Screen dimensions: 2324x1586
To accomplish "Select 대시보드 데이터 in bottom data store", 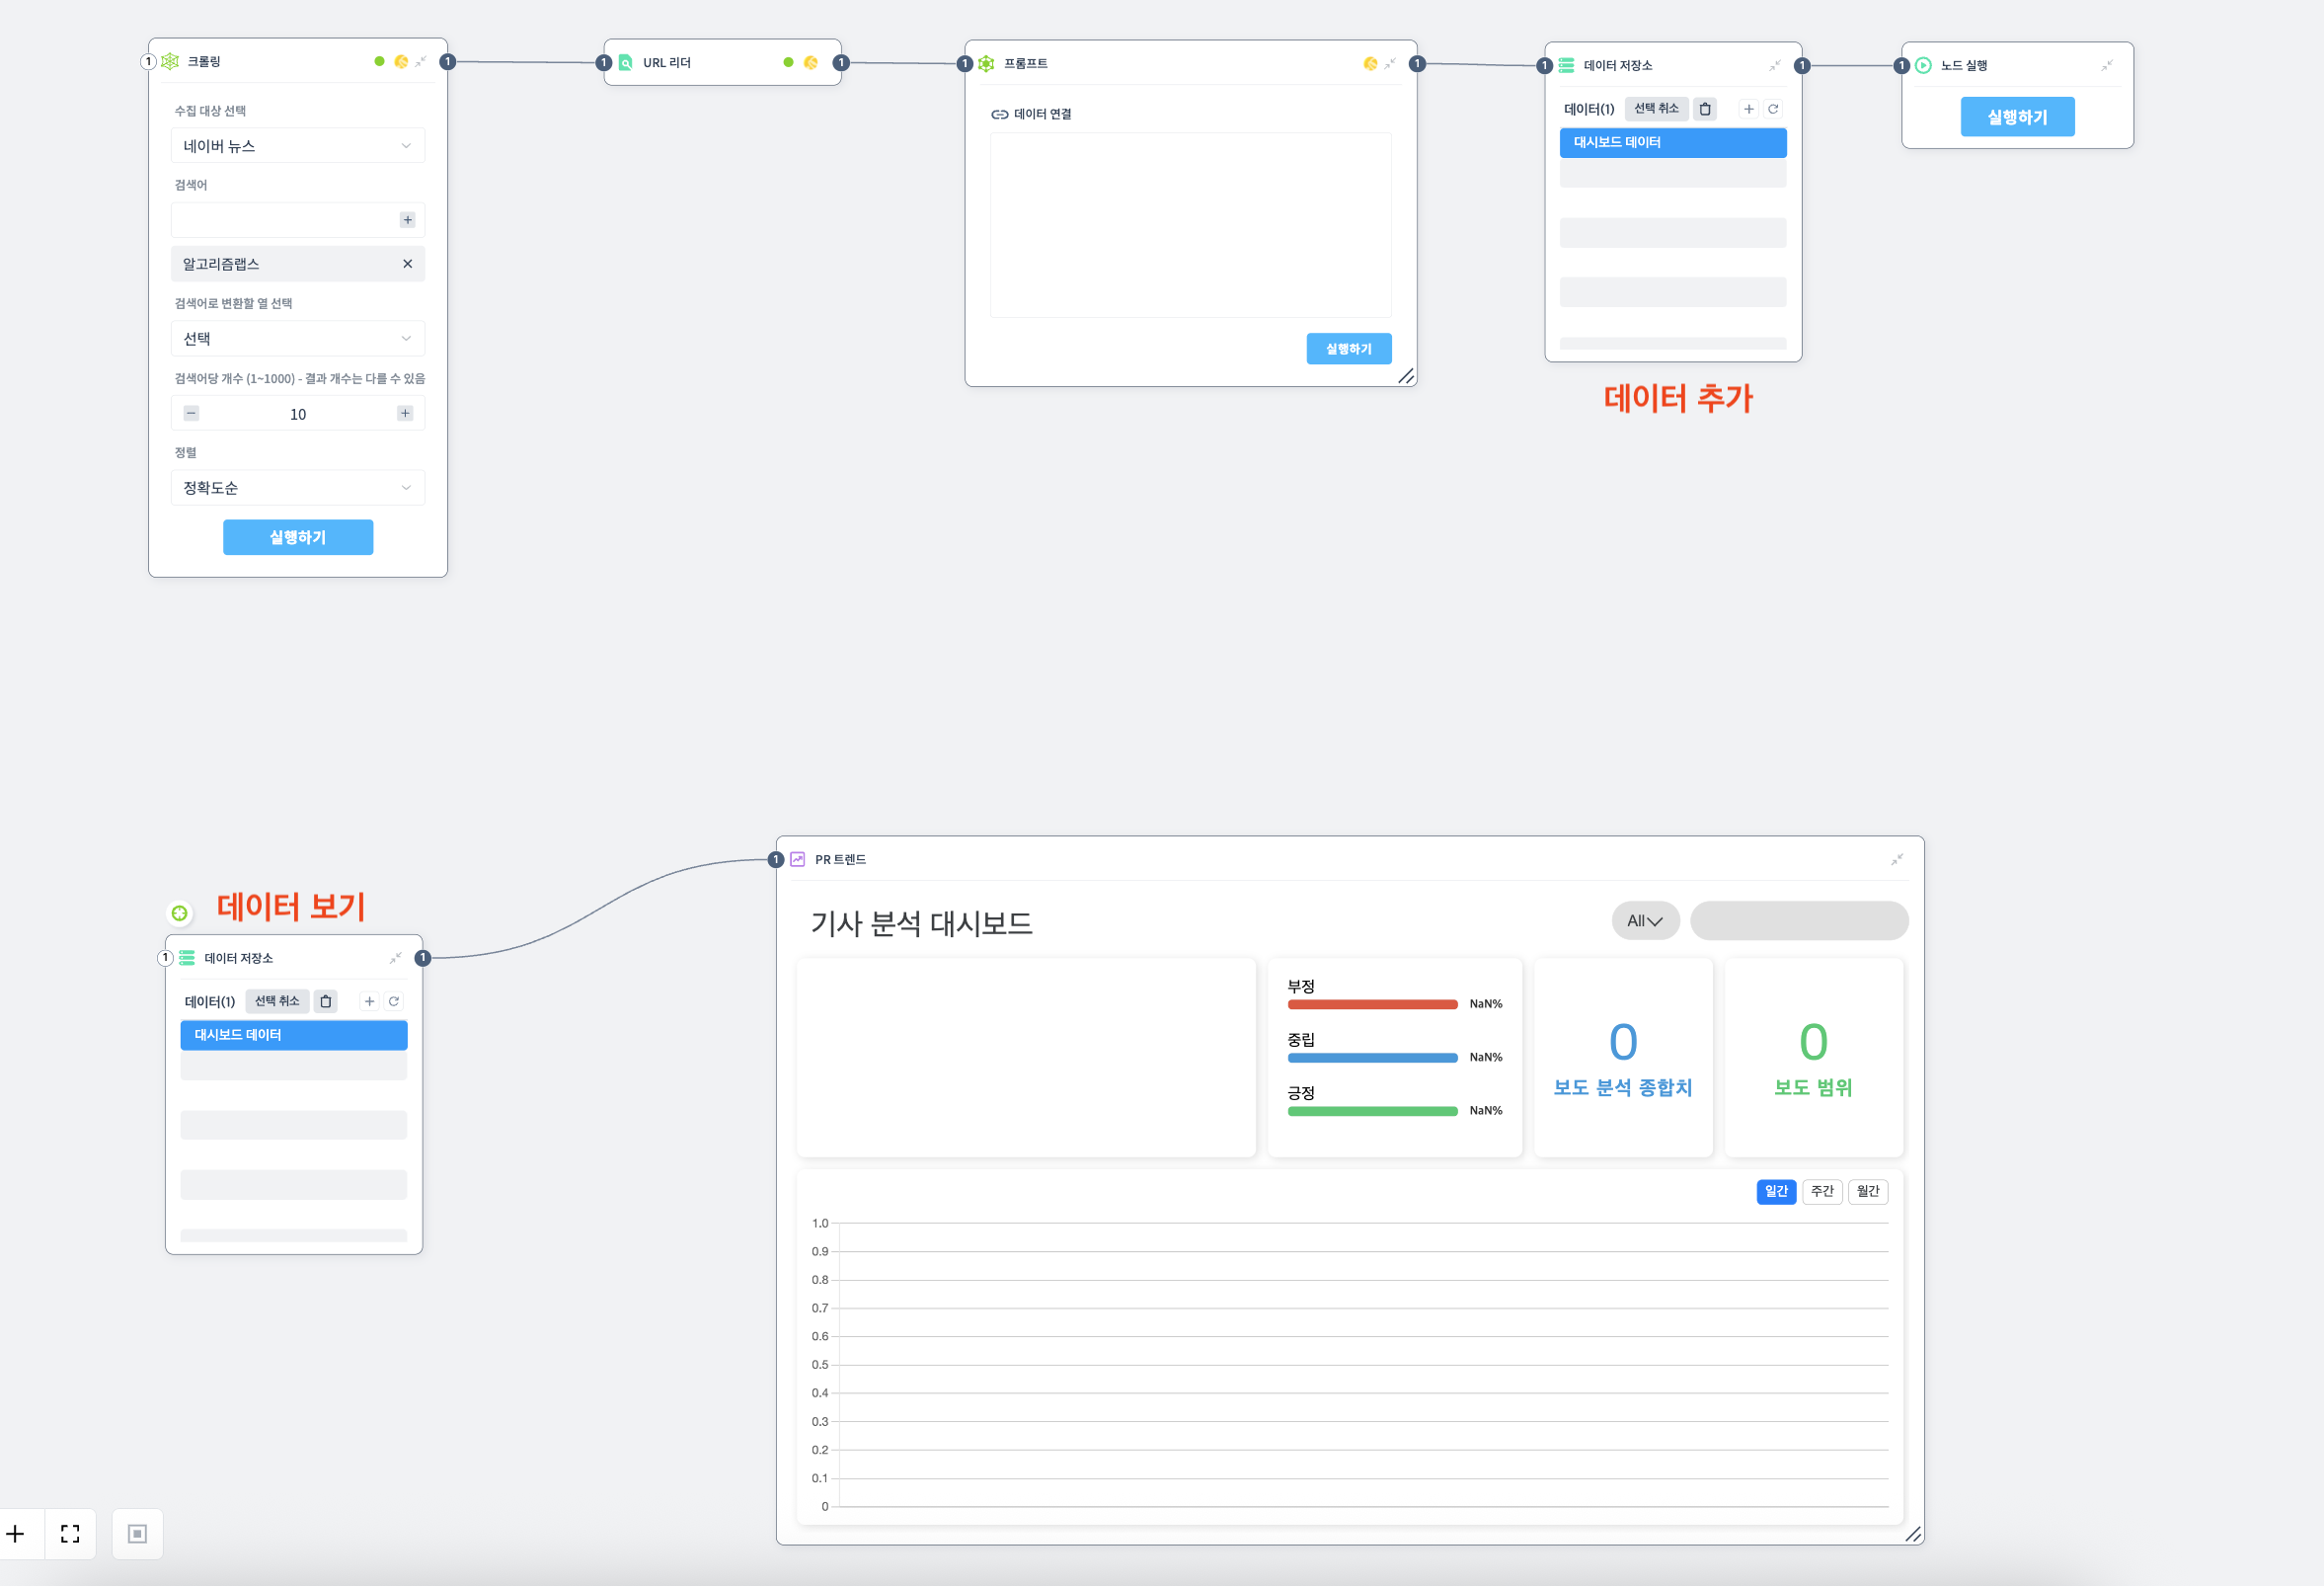I will [293, 1035].
